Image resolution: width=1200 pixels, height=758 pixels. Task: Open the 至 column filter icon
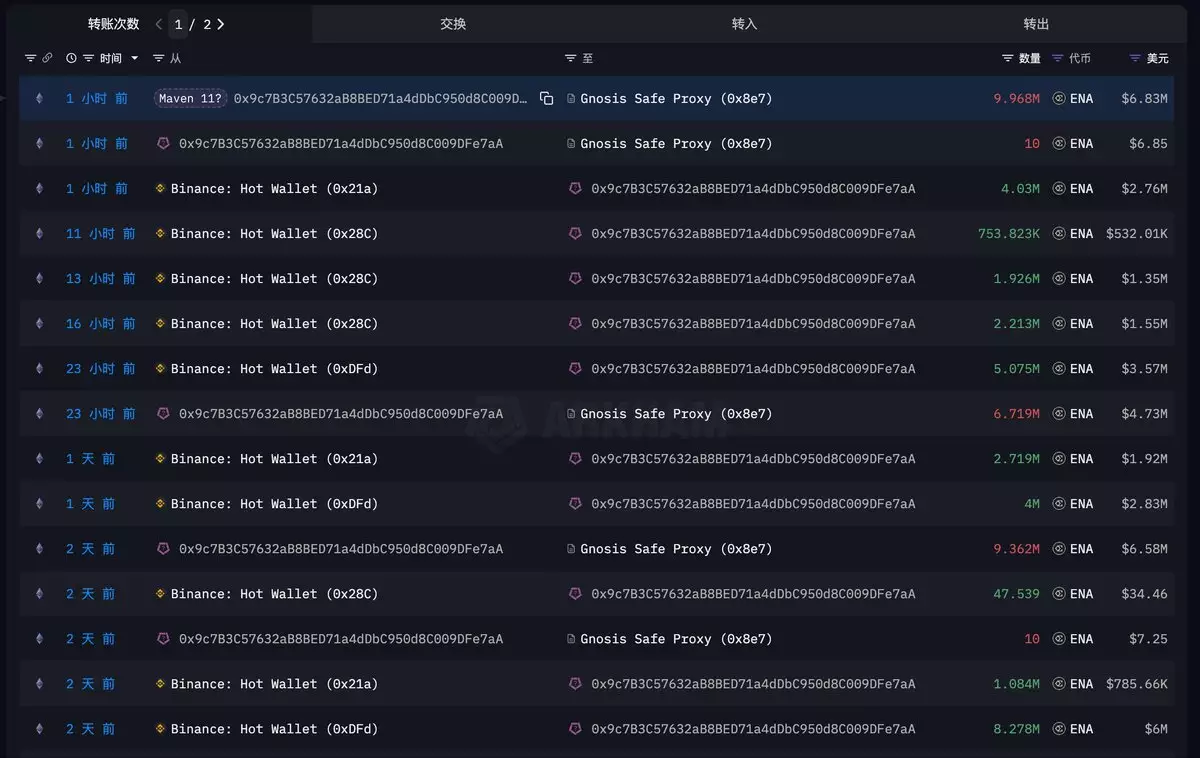(571, 58)
